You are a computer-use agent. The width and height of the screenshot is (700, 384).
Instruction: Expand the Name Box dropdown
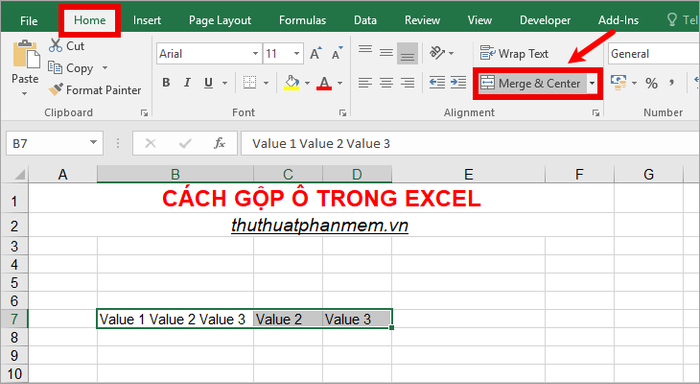click(93, 142)
